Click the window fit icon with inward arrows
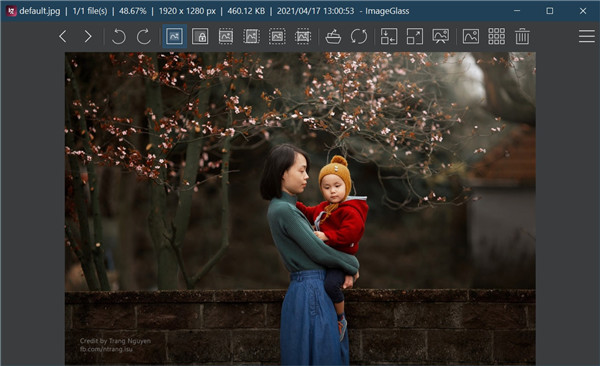 point(389,37)
